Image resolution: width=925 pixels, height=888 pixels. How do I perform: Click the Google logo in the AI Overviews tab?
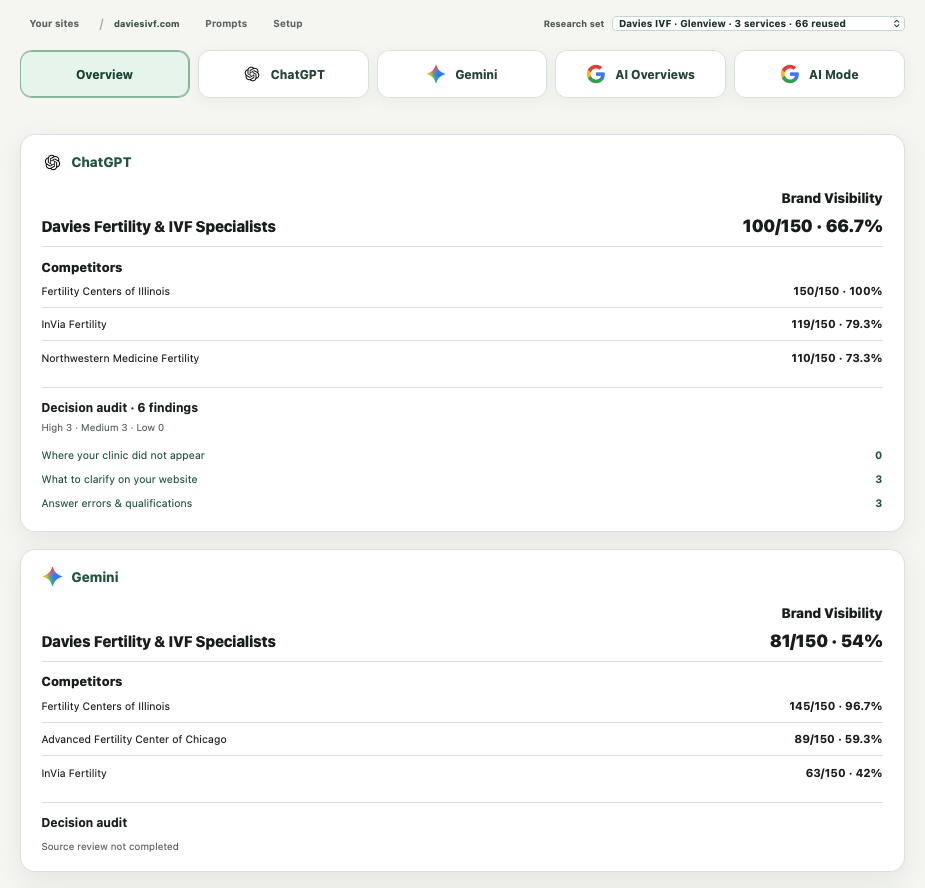tap(596, 74)
